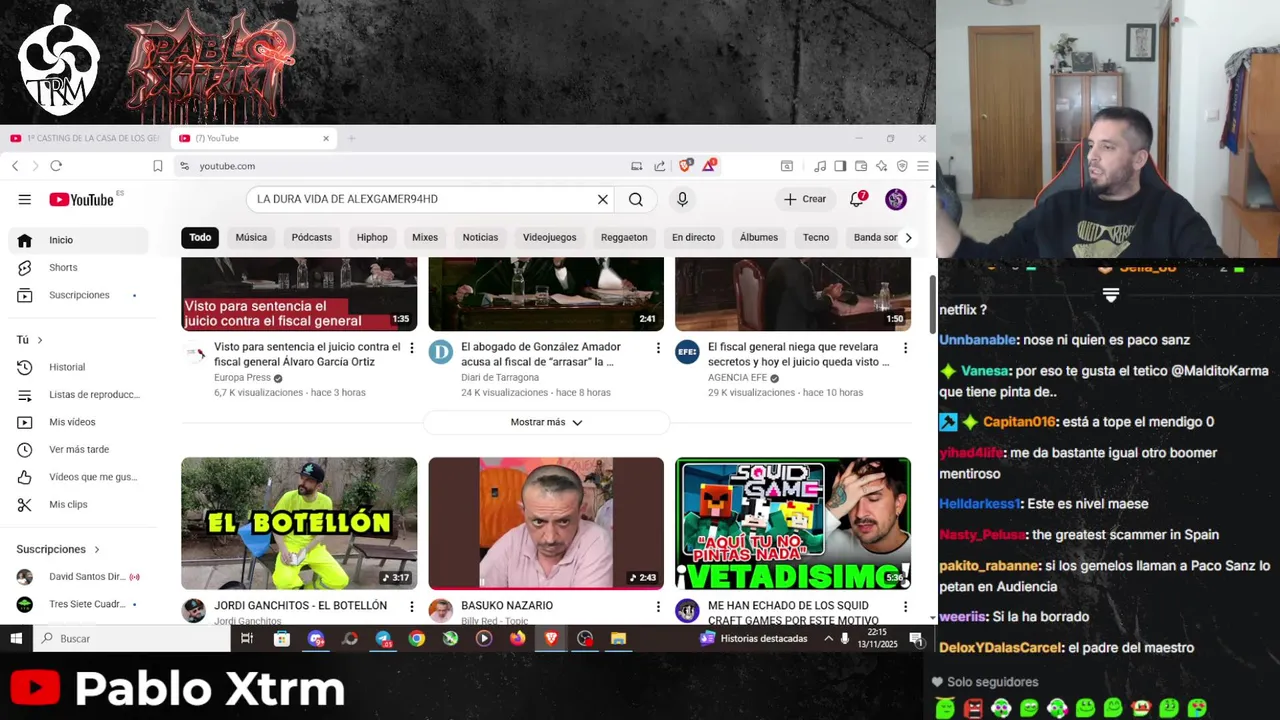Open Listas de reproducción
Image resolution: width=1280 pixels, height=720 pixels.
tap(79, 395)
